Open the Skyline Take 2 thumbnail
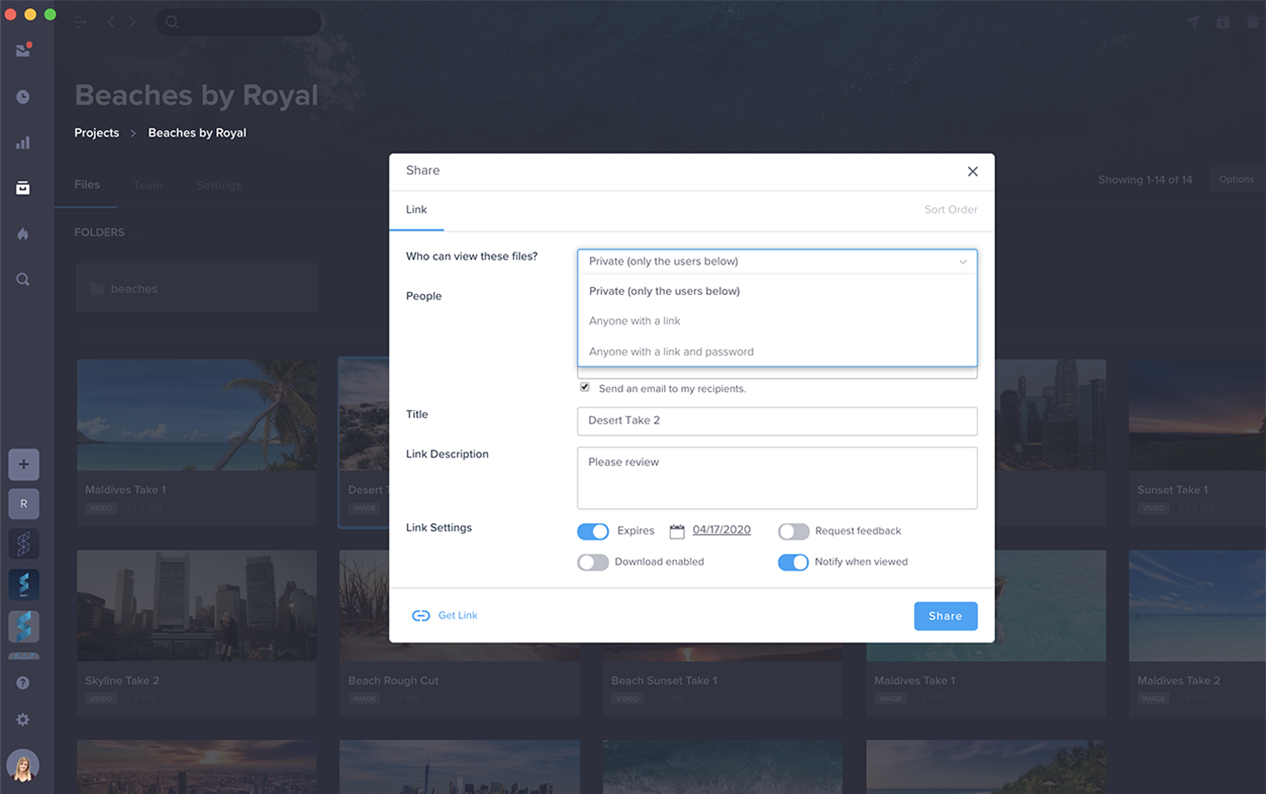This screenshot has width=1266, height=794. [197, 605]
